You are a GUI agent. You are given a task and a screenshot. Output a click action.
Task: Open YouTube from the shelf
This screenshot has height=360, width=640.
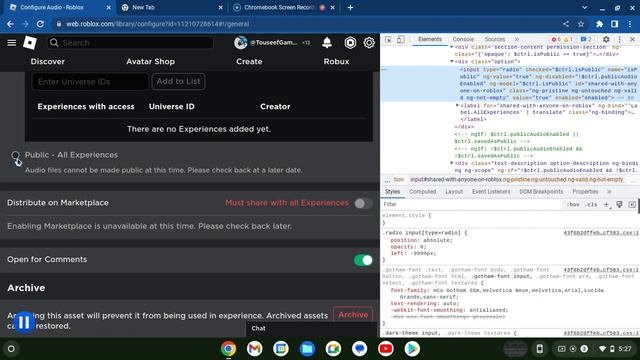coord(386,349)
